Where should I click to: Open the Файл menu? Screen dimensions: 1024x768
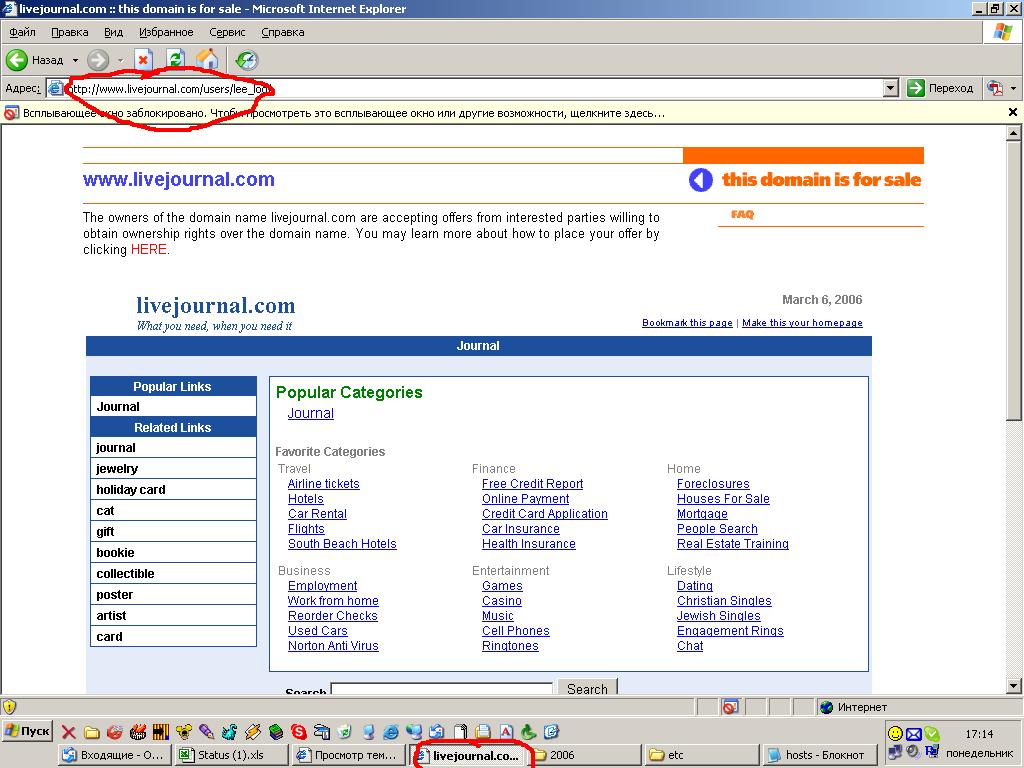(x=22, y=32)
